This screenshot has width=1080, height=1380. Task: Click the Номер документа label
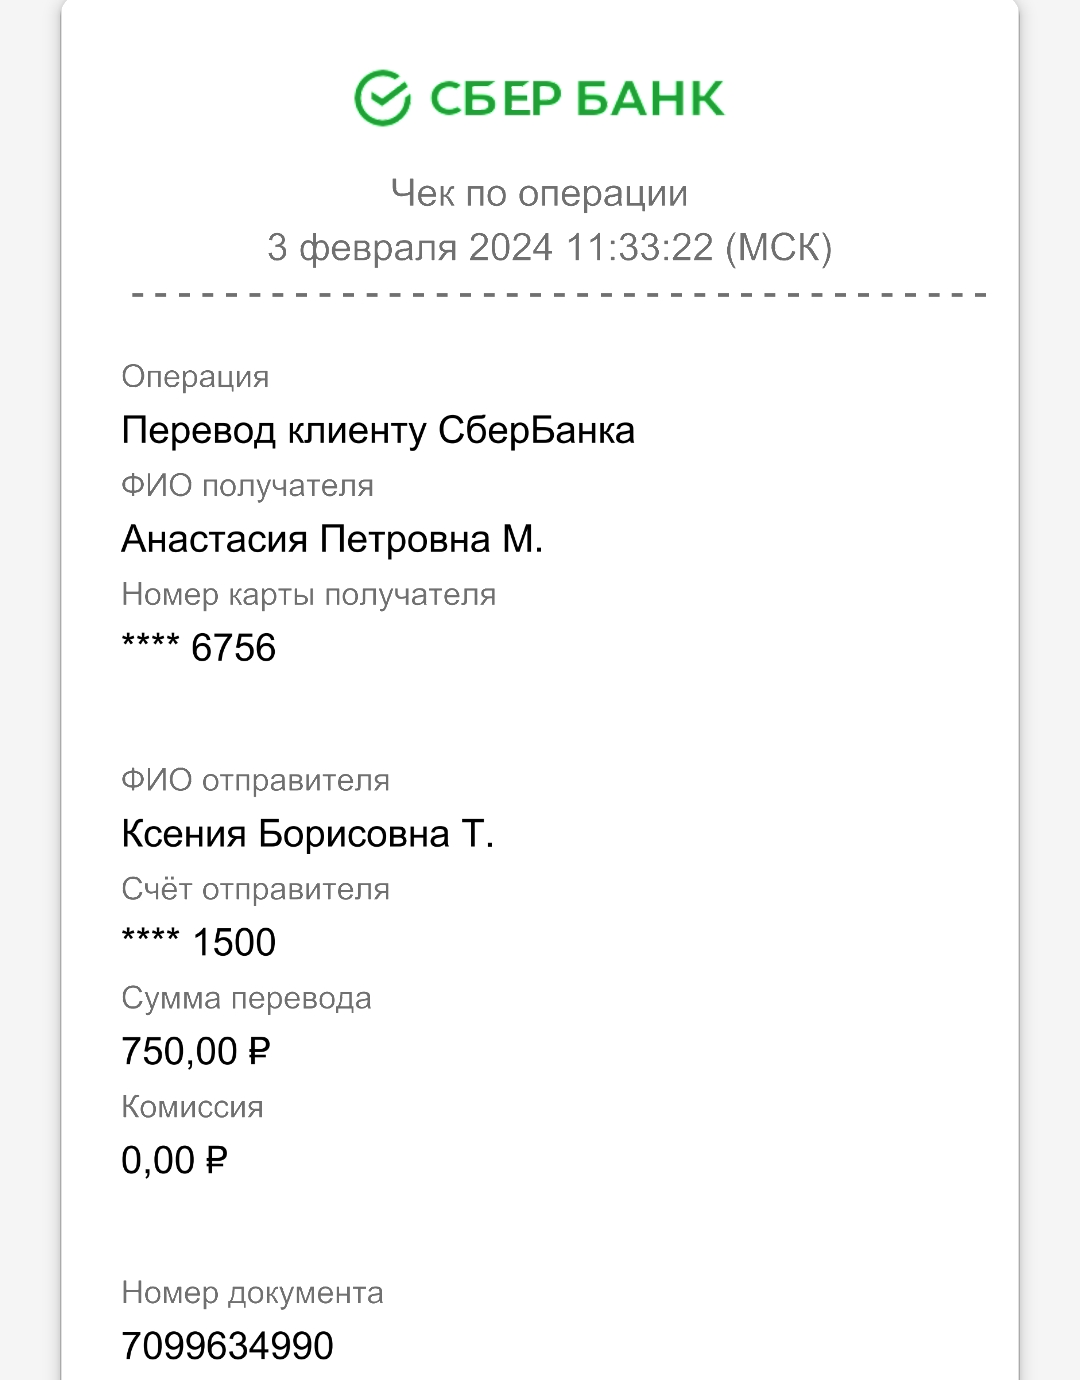(252, 1293)
